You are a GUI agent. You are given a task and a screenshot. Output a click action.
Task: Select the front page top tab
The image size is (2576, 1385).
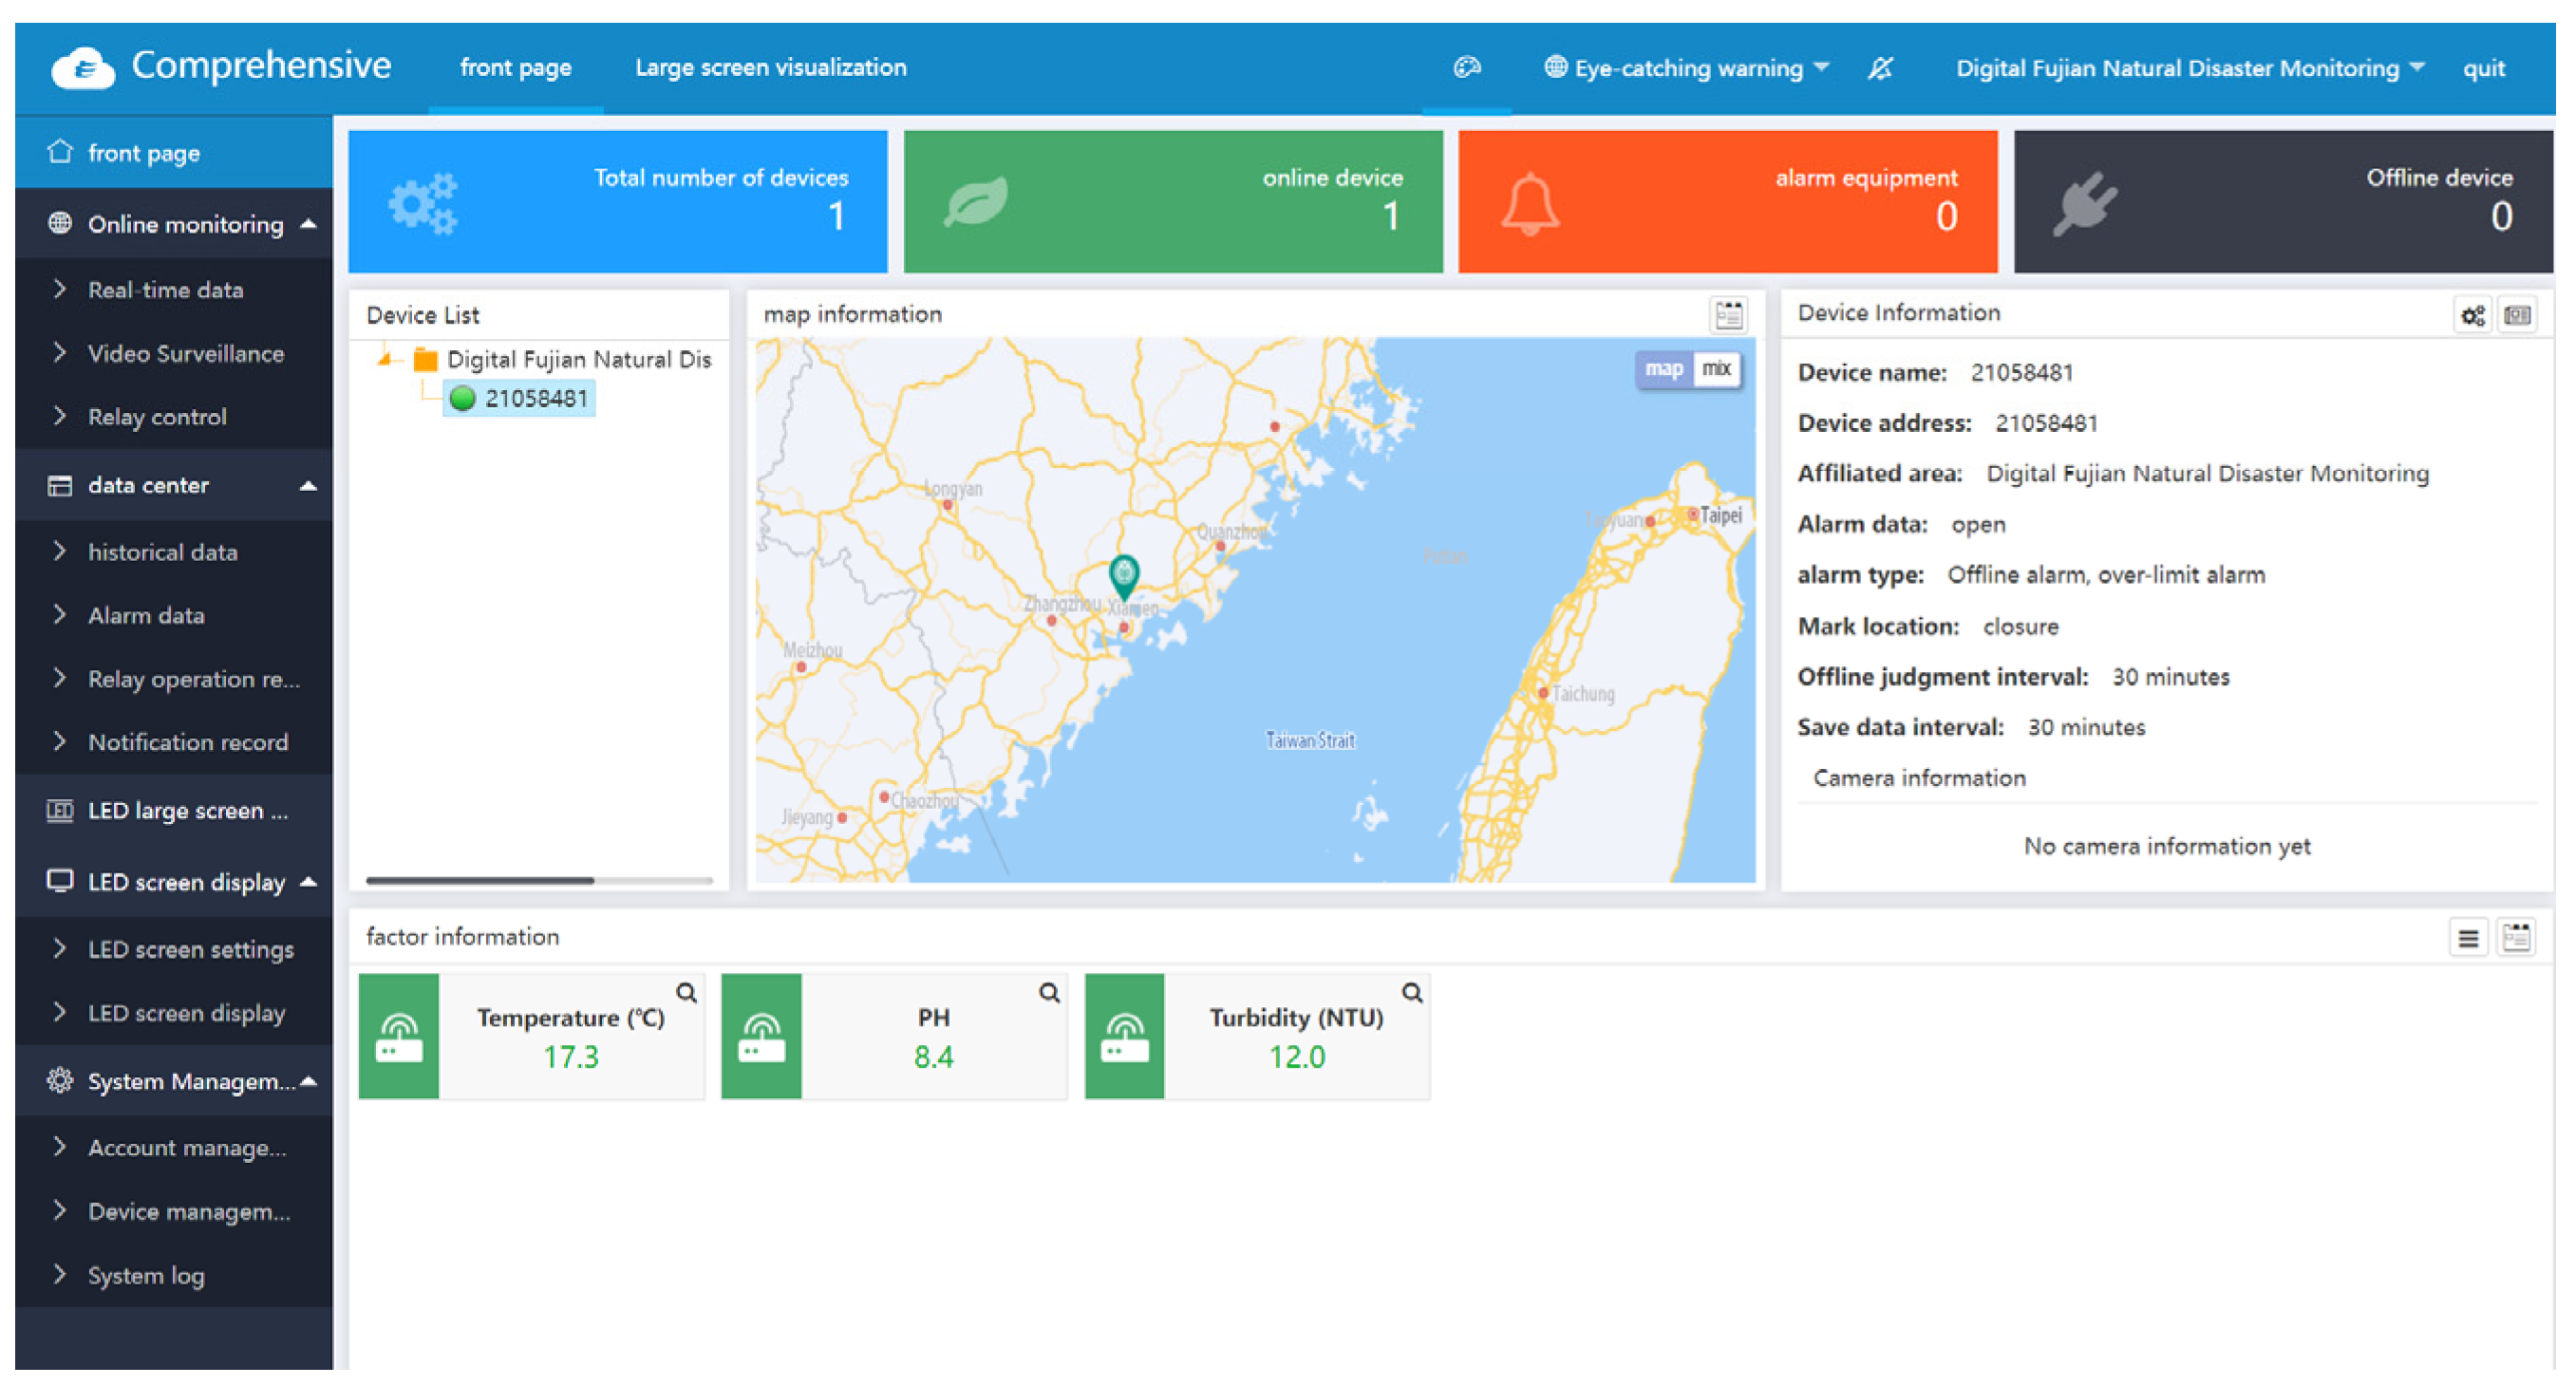click(515, 68)
